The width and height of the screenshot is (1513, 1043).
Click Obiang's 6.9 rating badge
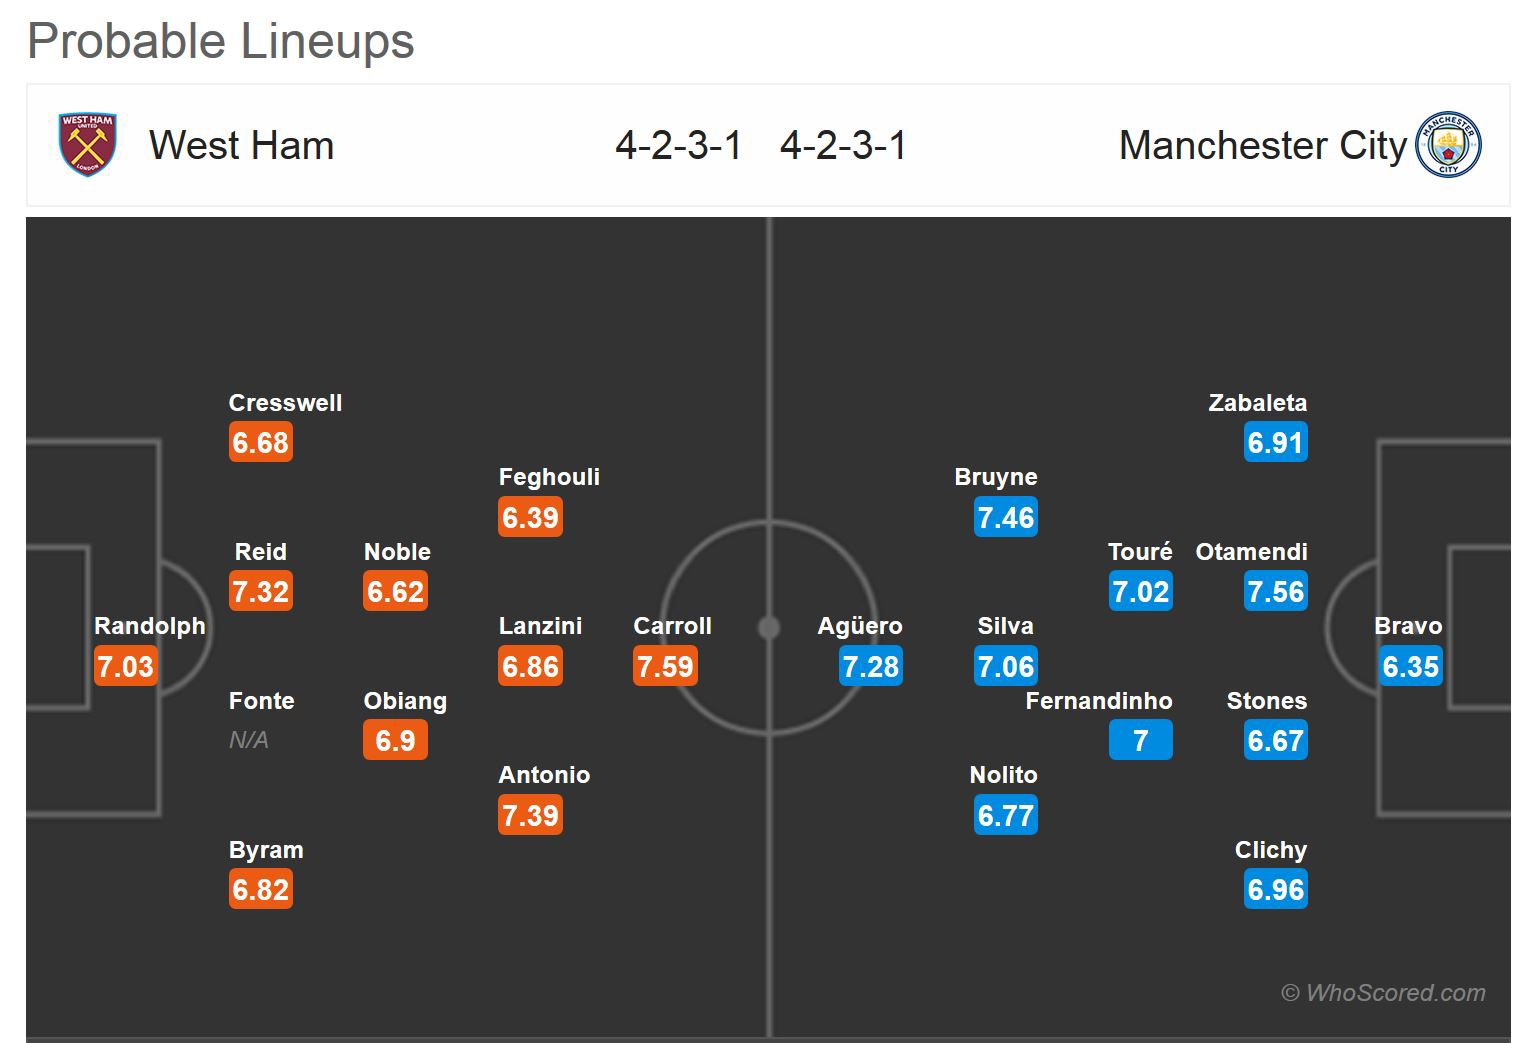click(x=395, y=740)
